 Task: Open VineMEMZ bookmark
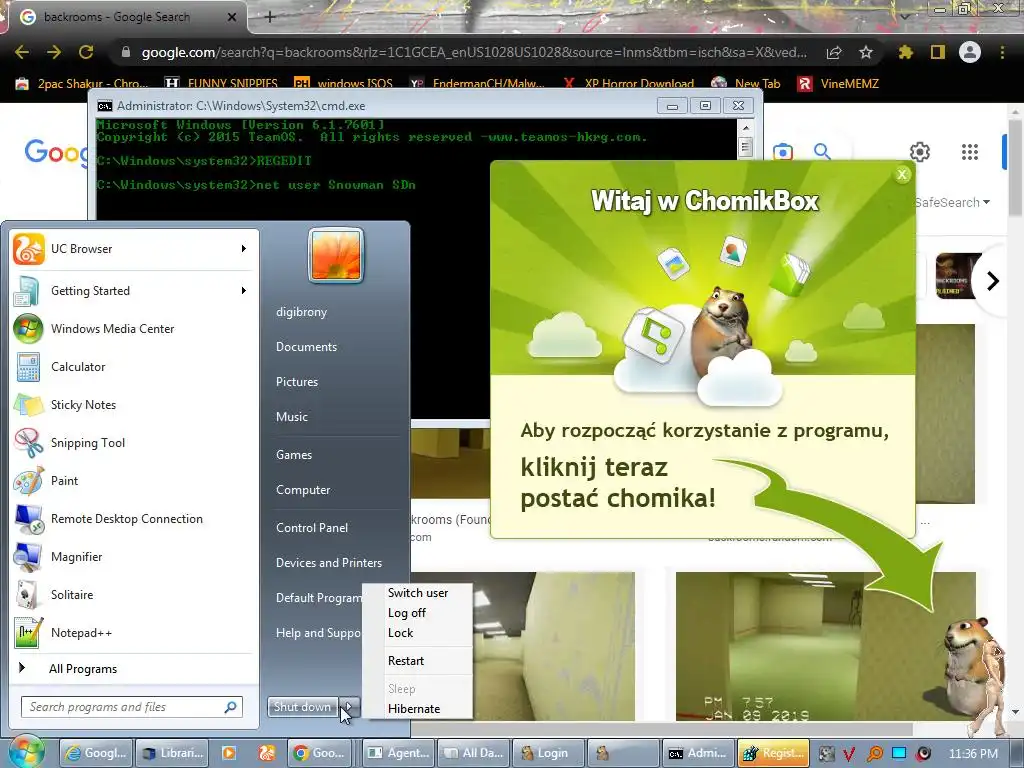click(838, 84)
